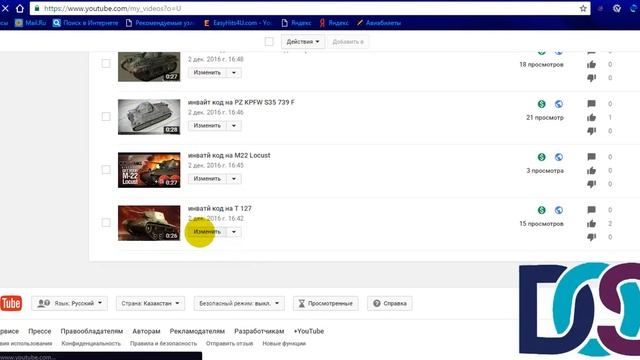Viewport: 640px width, 360px height.
Task: Click monetization icon for M22 Locust video
Action: (542, 157)
